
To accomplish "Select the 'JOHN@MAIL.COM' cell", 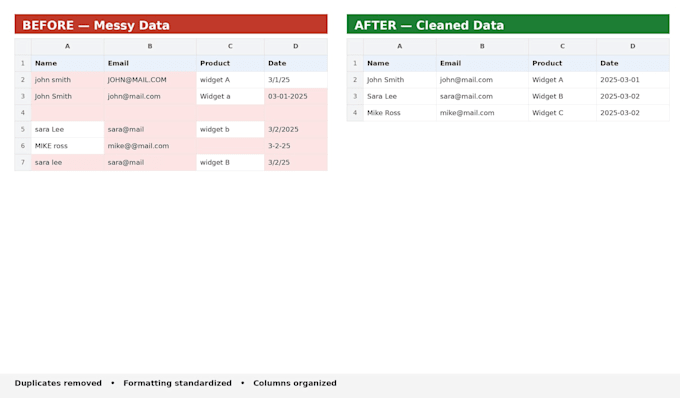I will pos(150,80).
